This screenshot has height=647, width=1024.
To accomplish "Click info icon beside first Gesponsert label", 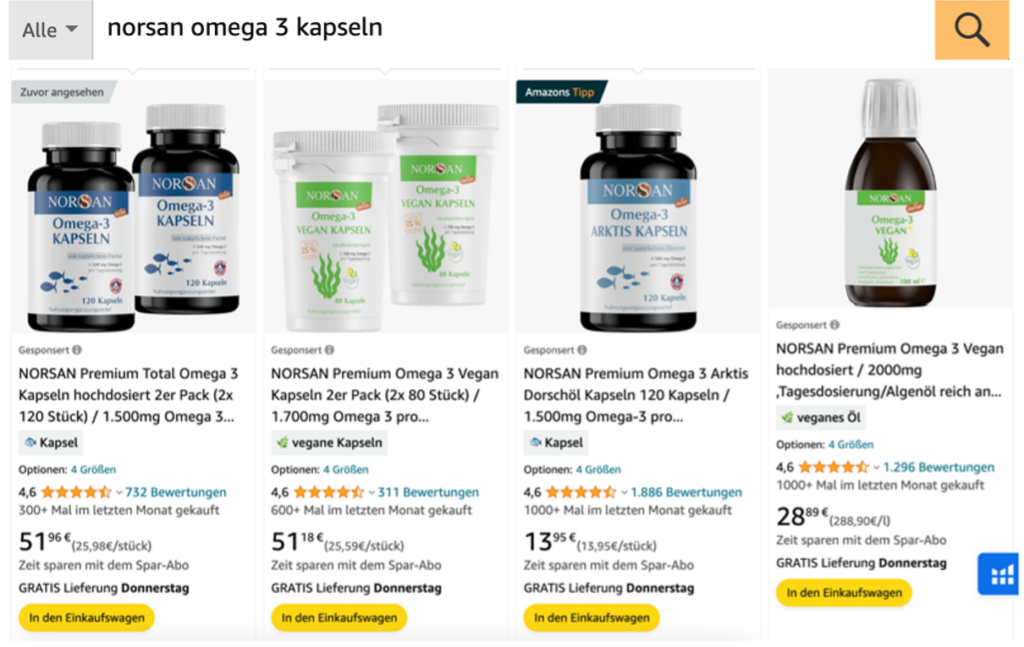I will pos(77,350).
